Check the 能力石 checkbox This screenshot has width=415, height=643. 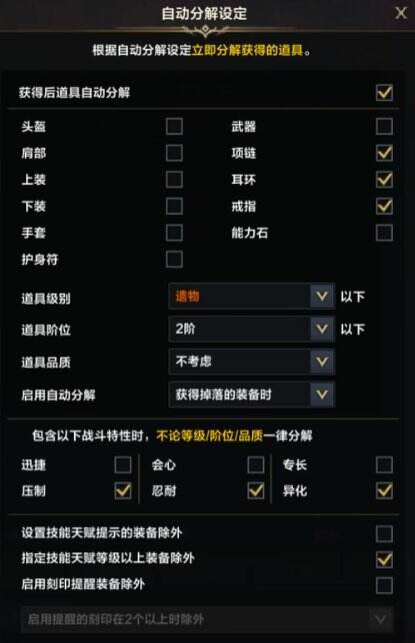coord(384,233)
